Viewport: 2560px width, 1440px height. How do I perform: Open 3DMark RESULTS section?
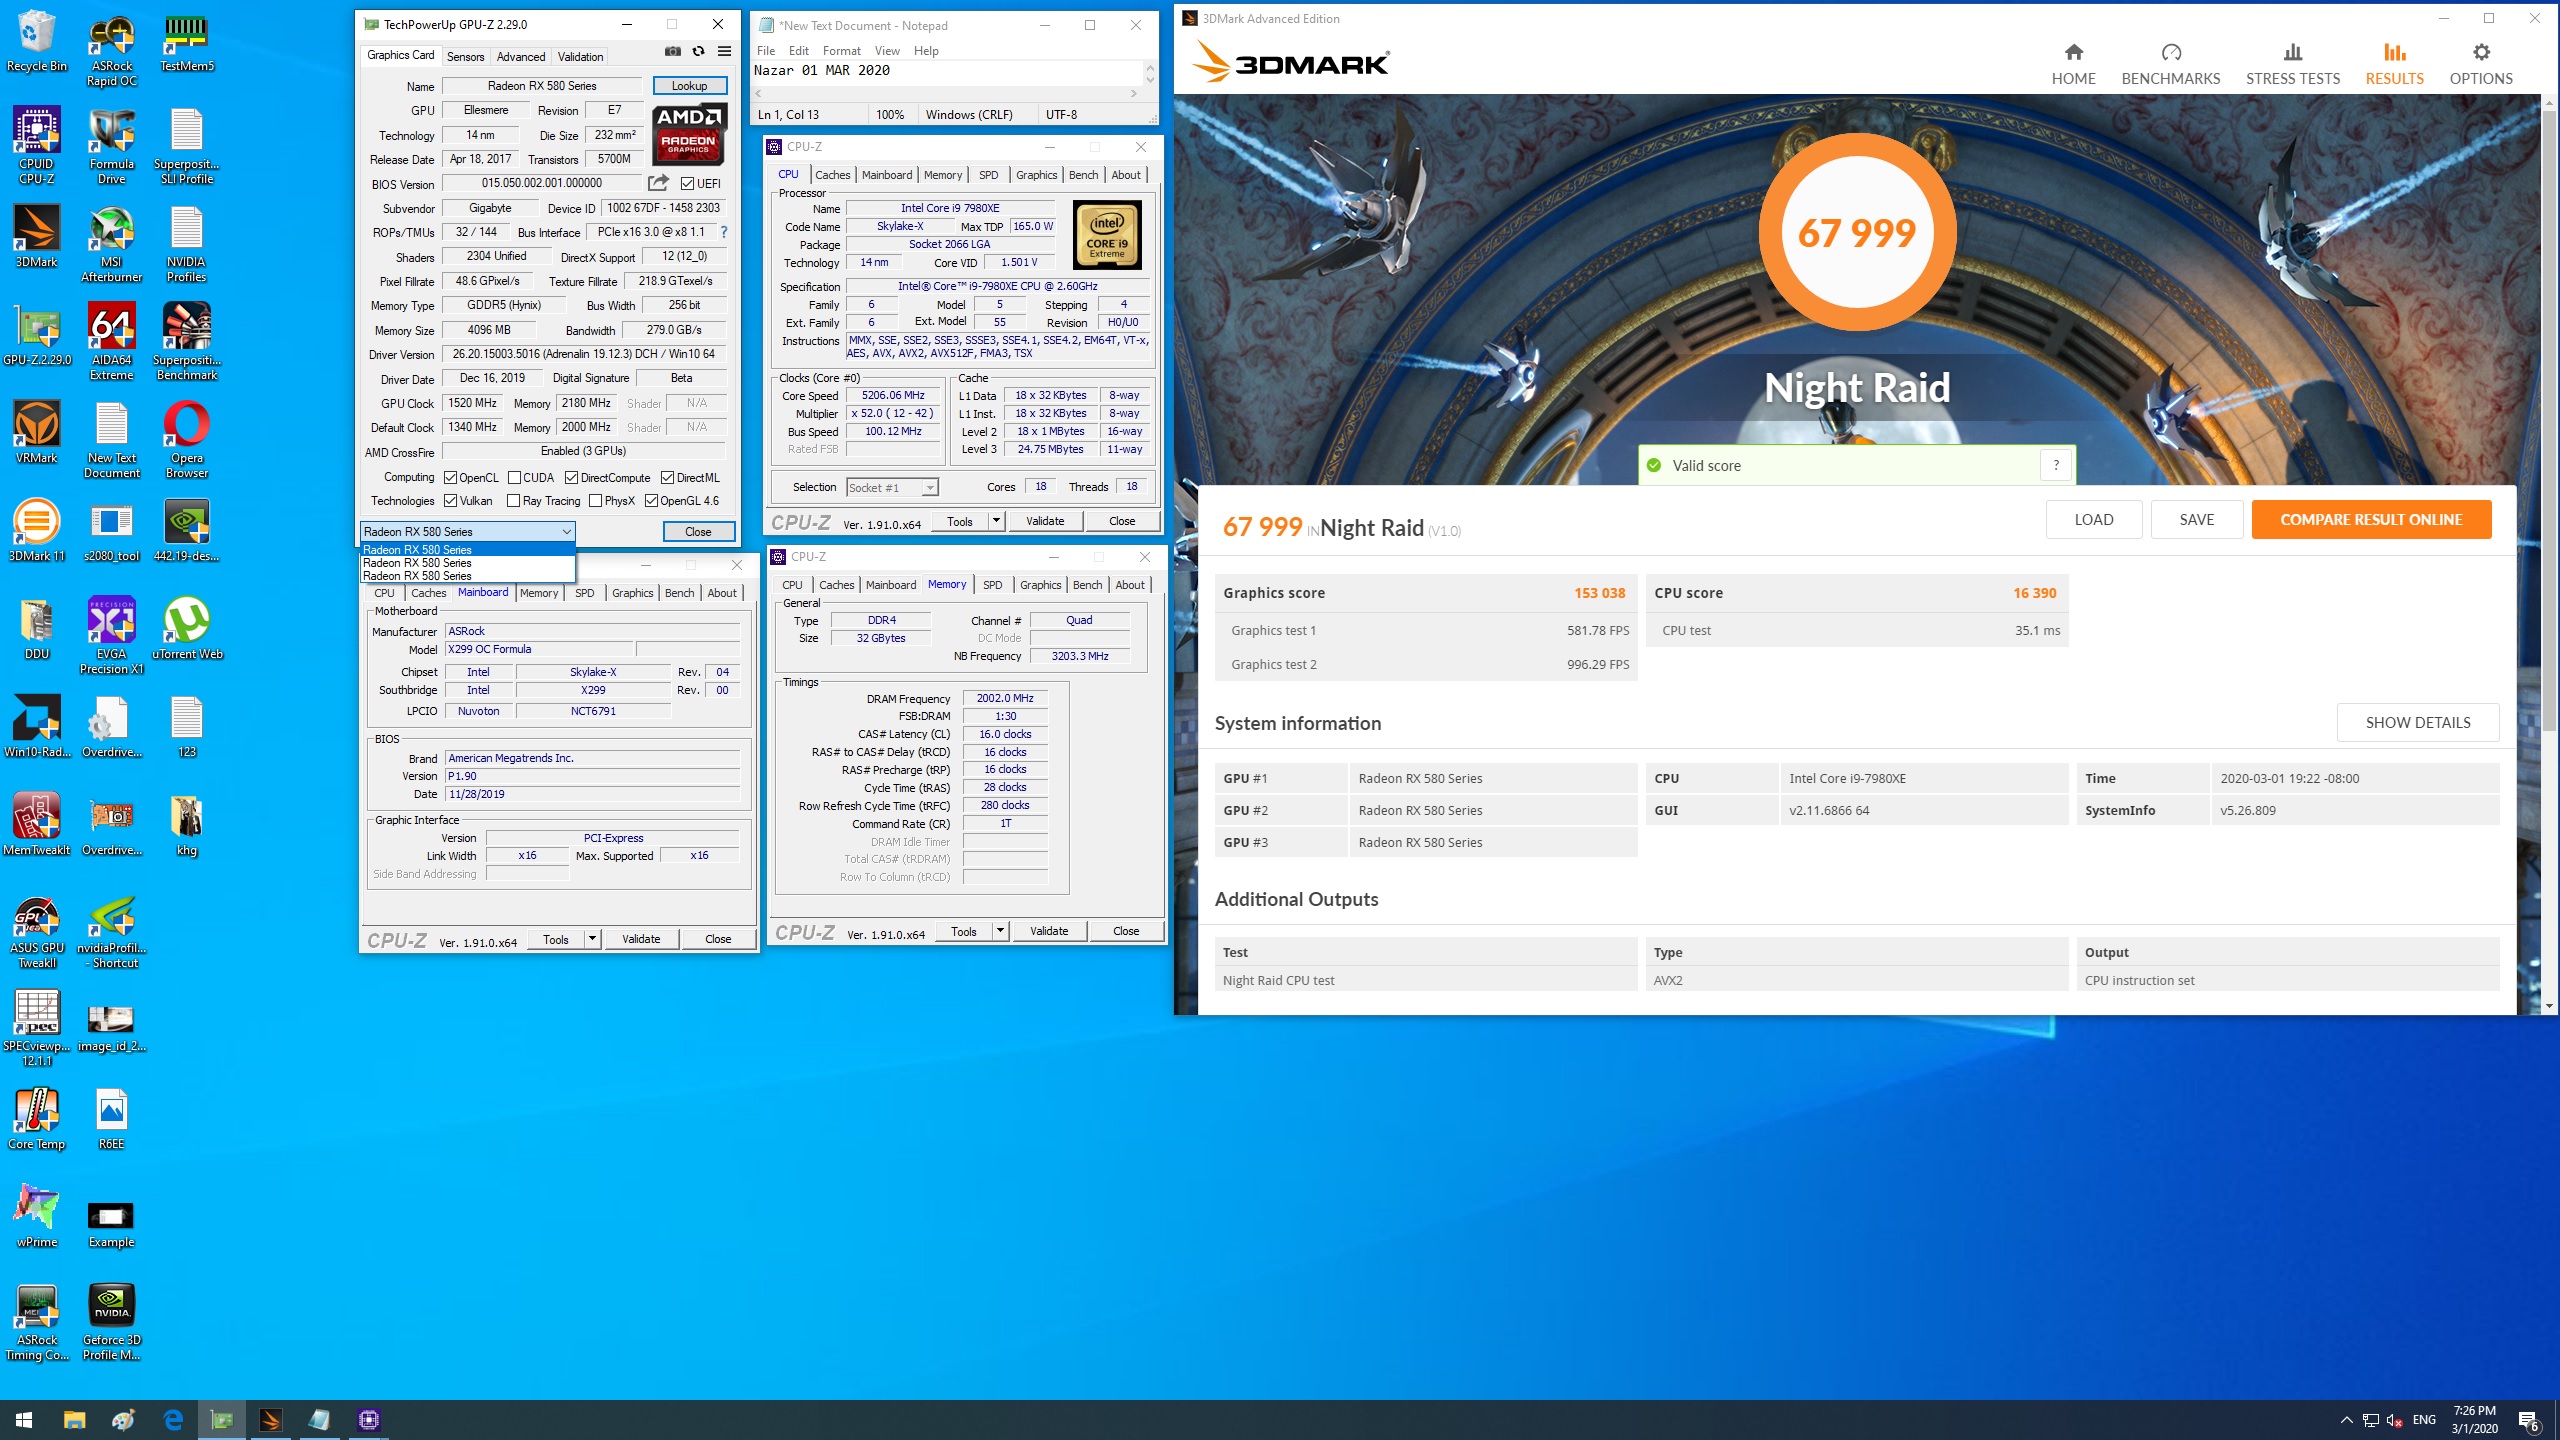click(2394, 64)
